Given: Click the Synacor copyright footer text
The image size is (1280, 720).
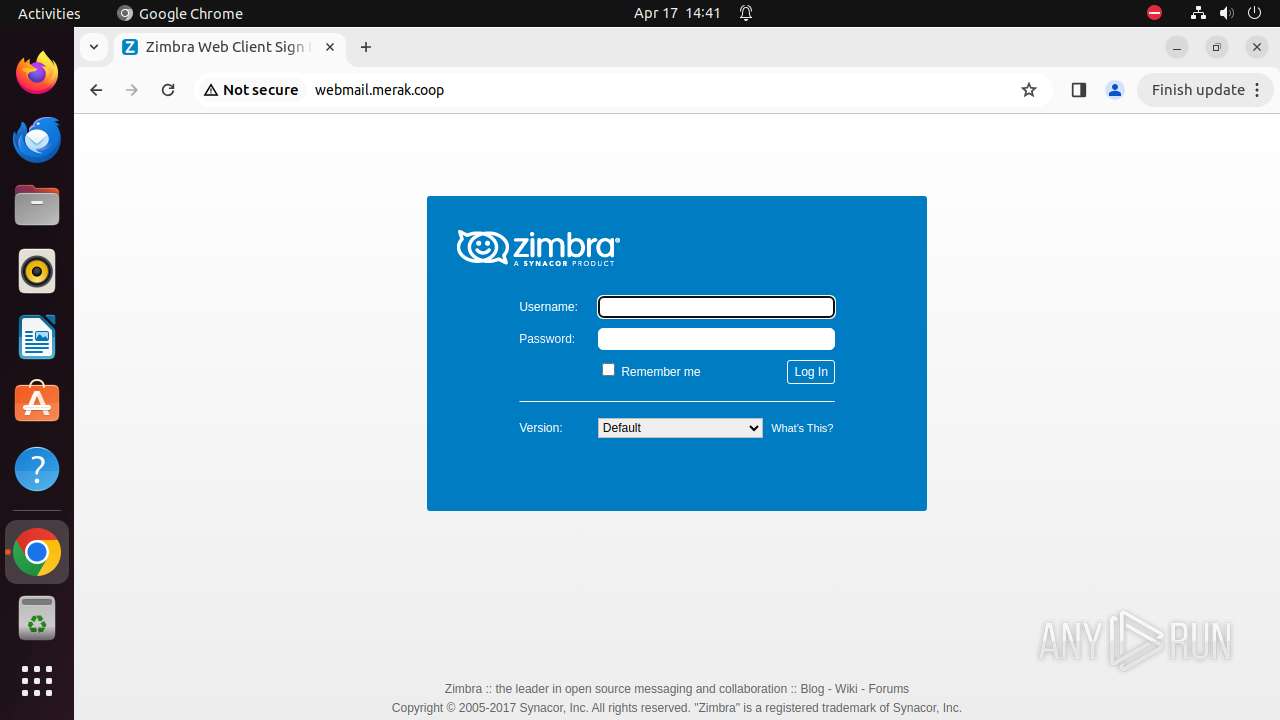Looking at the screenshot, I should tap(677, 708).
